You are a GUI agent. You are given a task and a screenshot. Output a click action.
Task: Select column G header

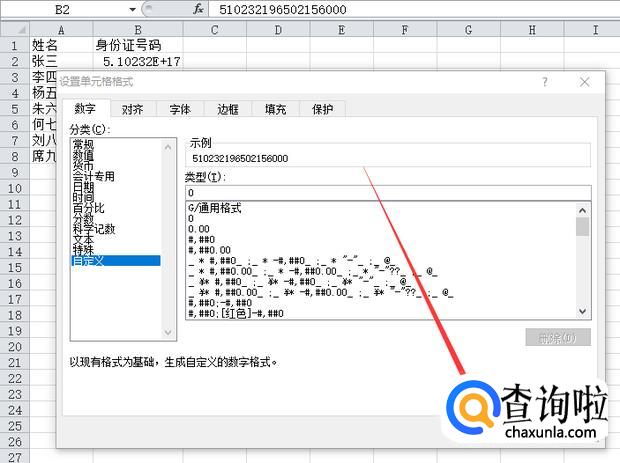pos(469,30)
